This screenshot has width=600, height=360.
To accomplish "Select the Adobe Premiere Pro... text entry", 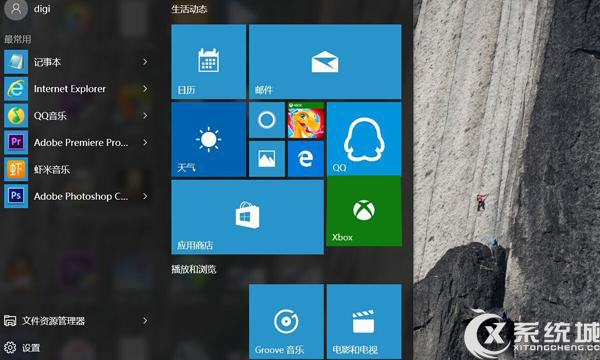I will [x=81, y=142].
